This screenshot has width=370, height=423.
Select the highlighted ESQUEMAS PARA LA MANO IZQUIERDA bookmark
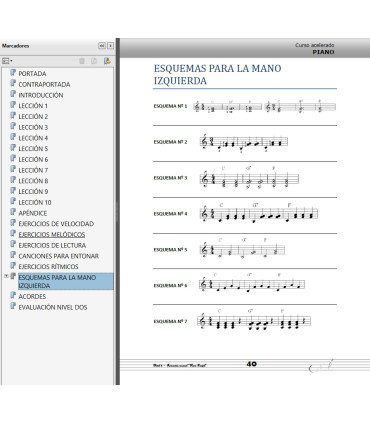pos(66,281)
